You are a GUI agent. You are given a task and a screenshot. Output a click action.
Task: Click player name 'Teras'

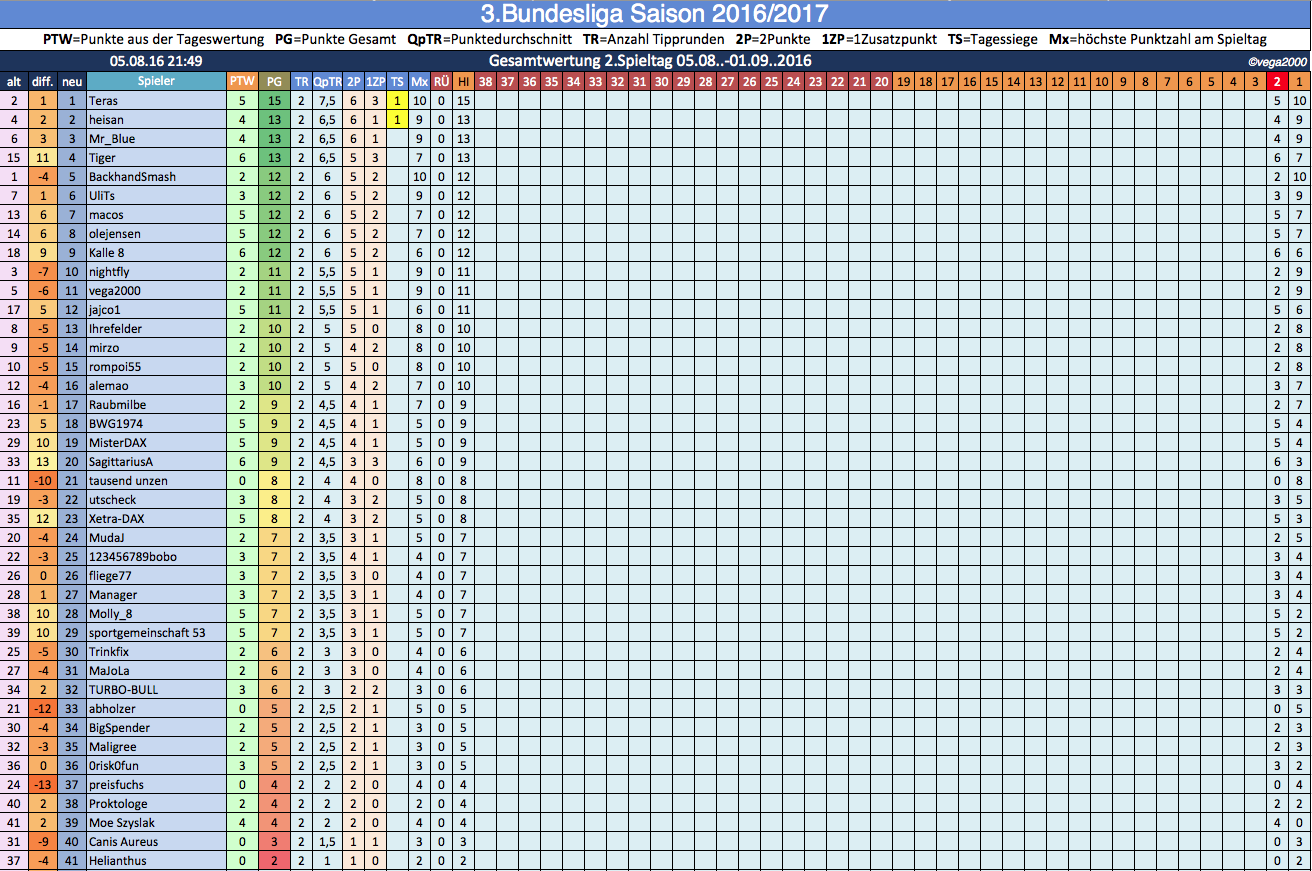pos(155,101)
